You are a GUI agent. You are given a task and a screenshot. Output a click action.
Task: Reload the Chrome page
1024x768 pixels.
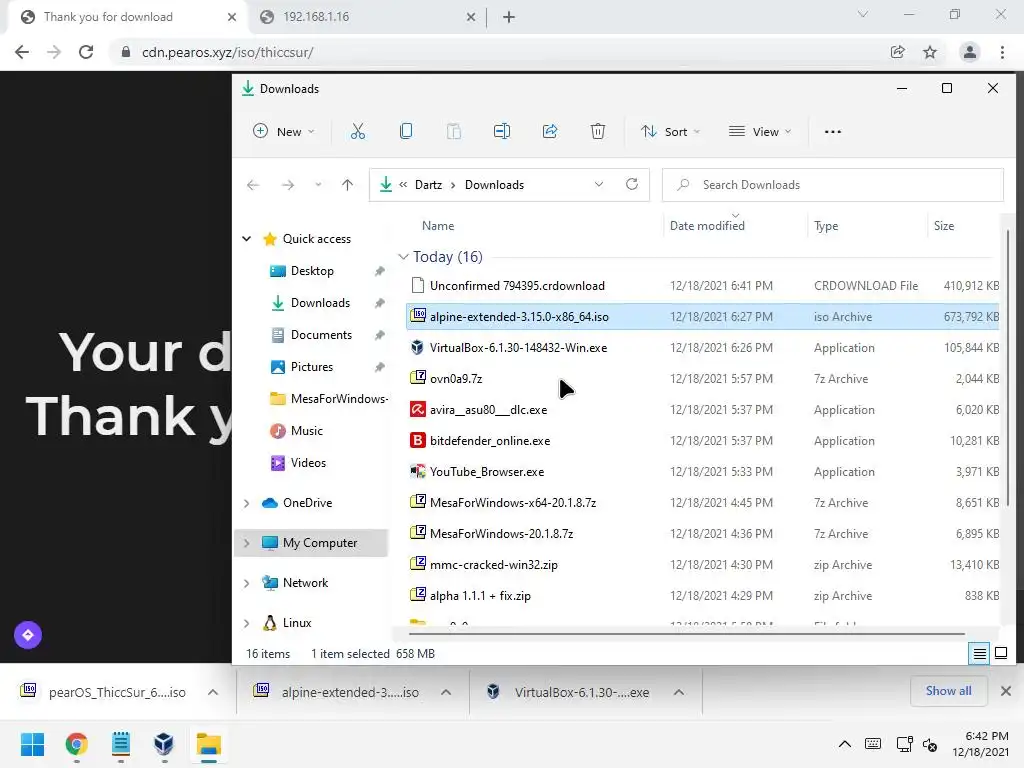pyautogui.click(x=86, y=52)
